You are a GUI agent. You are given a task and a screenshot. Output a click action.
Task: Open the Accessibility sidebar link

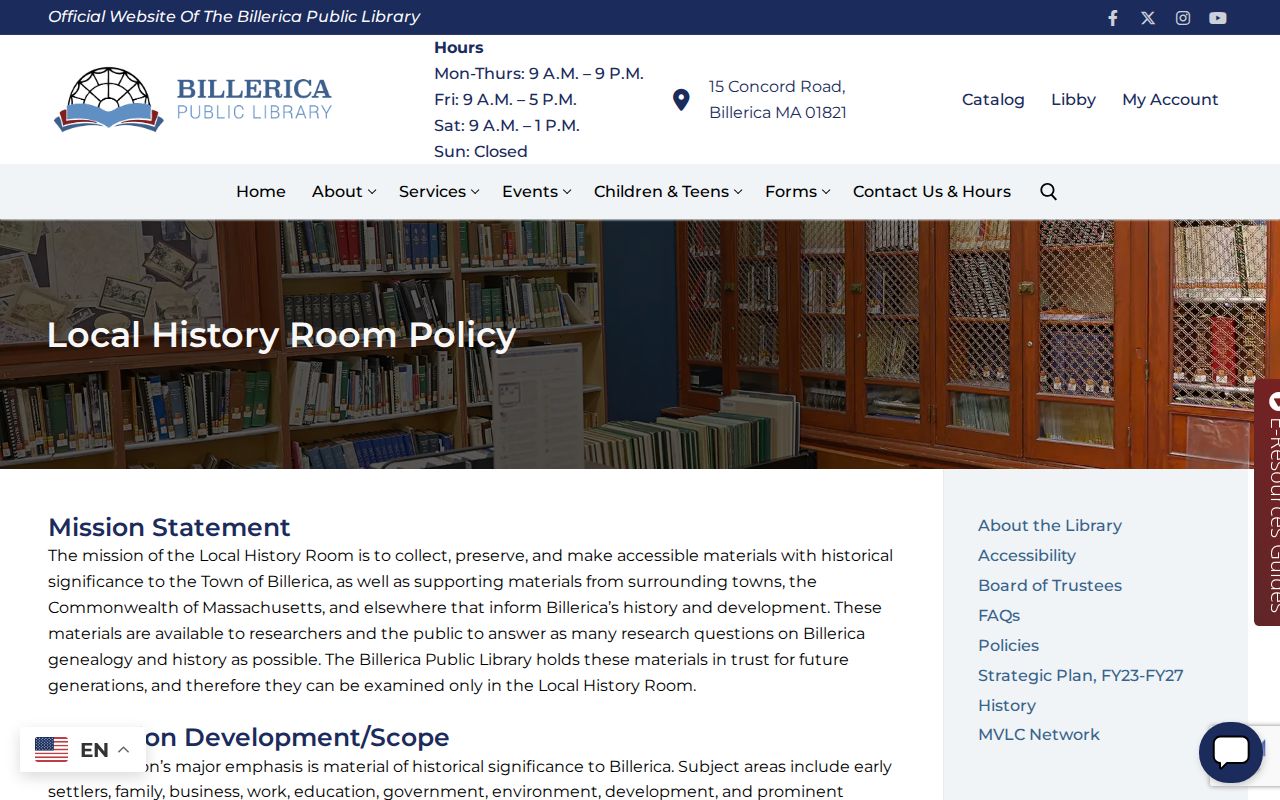1027,555
